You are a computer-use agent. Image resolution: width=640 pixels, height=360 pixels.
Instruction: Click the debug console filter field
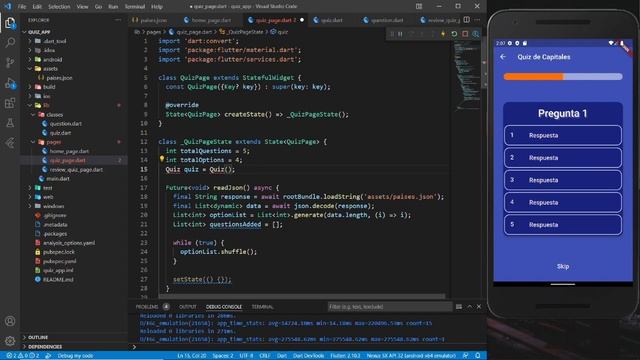coord(389,307)
